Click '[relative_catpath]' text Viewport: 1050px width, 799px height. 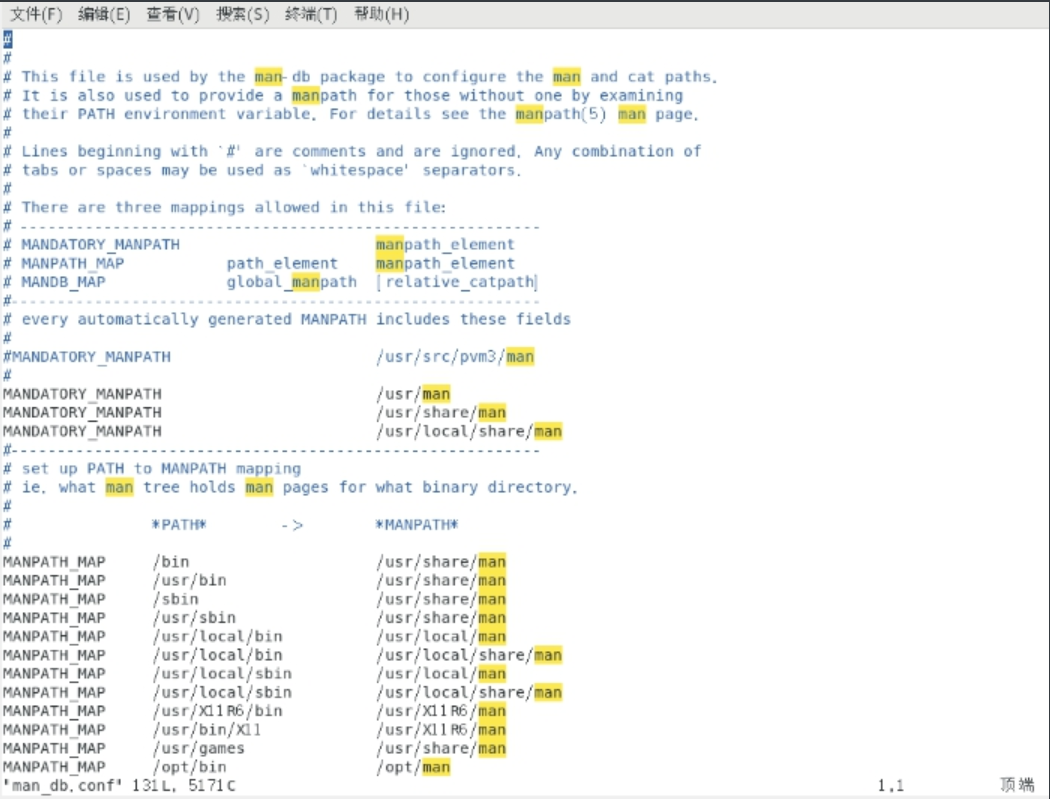[x=457, y=282]
